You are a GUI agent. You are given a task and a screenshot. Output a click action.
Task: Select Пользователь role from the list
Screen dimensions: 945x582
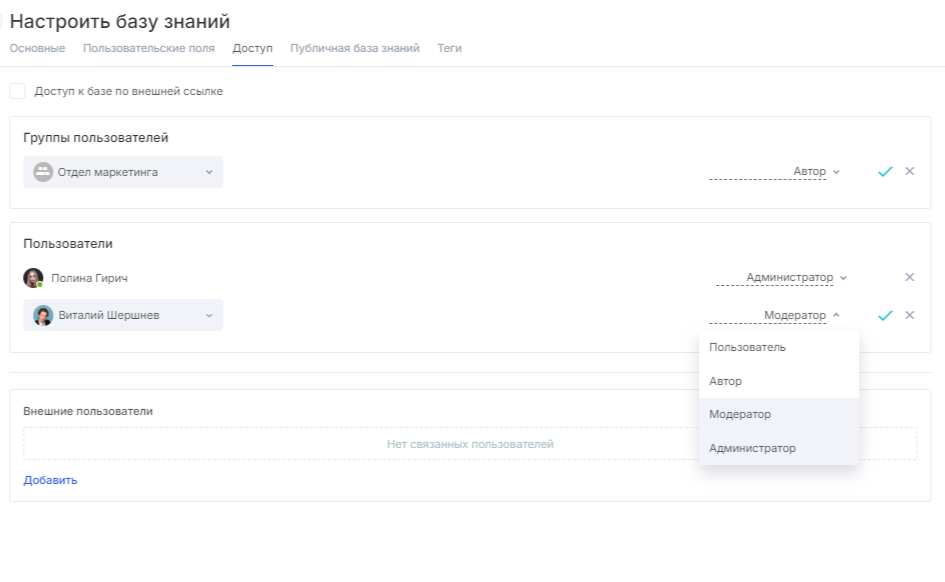[x=747, y=348]
